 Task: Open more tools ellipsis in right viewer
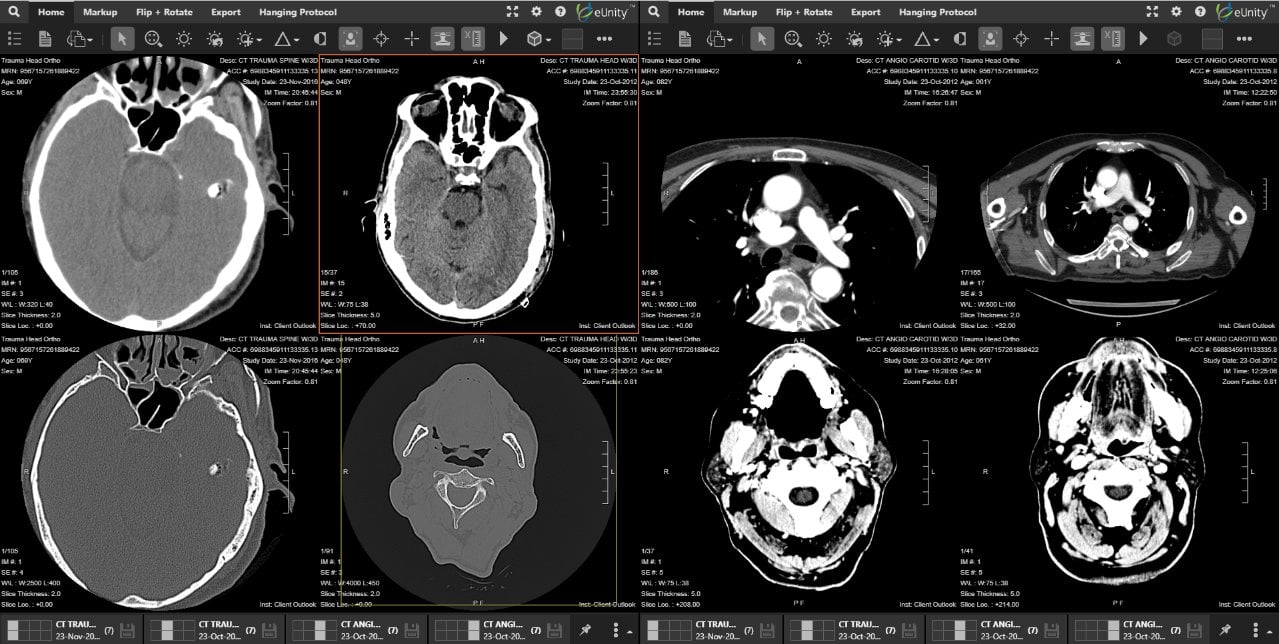[x=1244, y=39]
